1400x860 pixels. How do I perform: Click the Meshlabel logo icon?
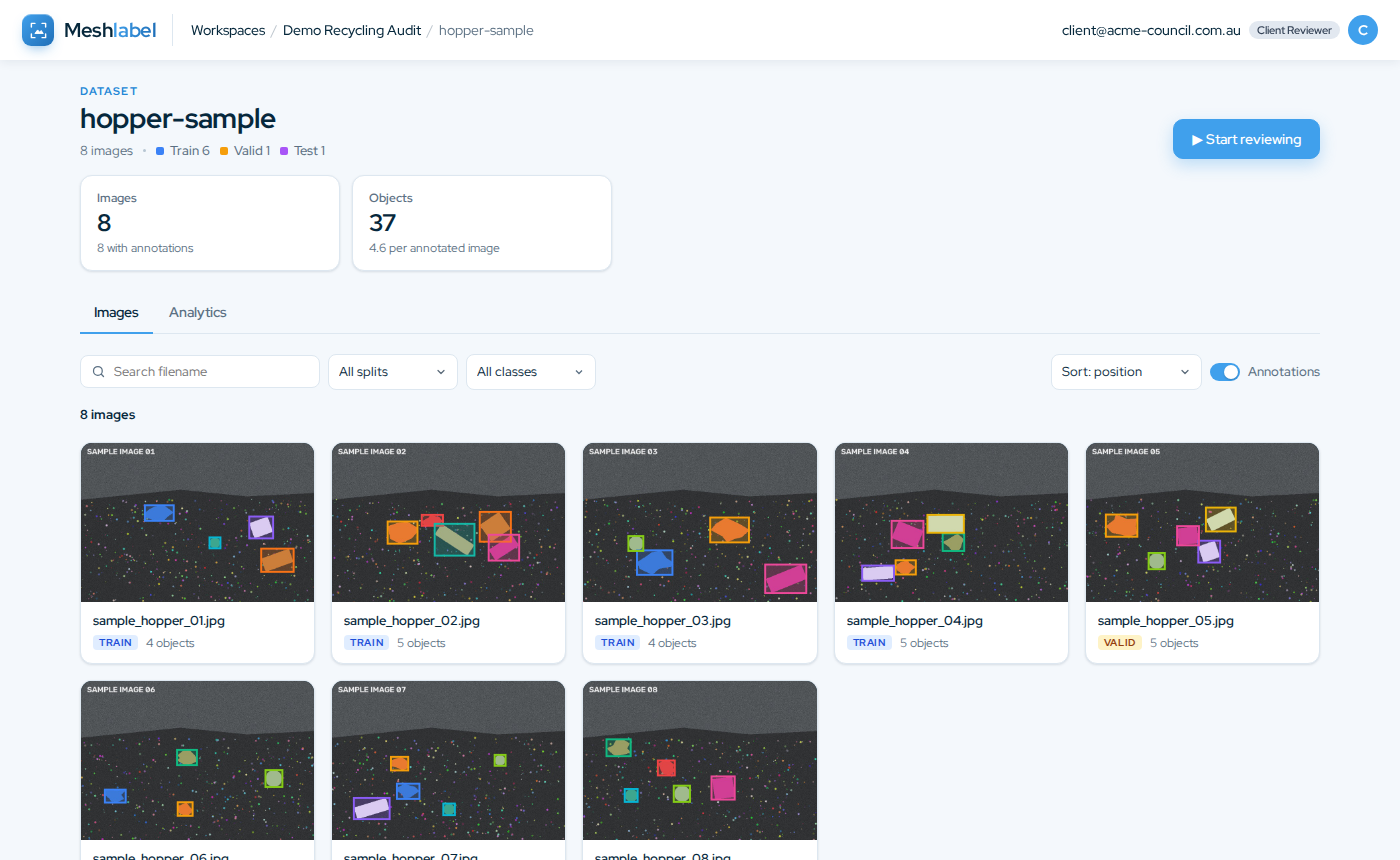pos(38,30)
